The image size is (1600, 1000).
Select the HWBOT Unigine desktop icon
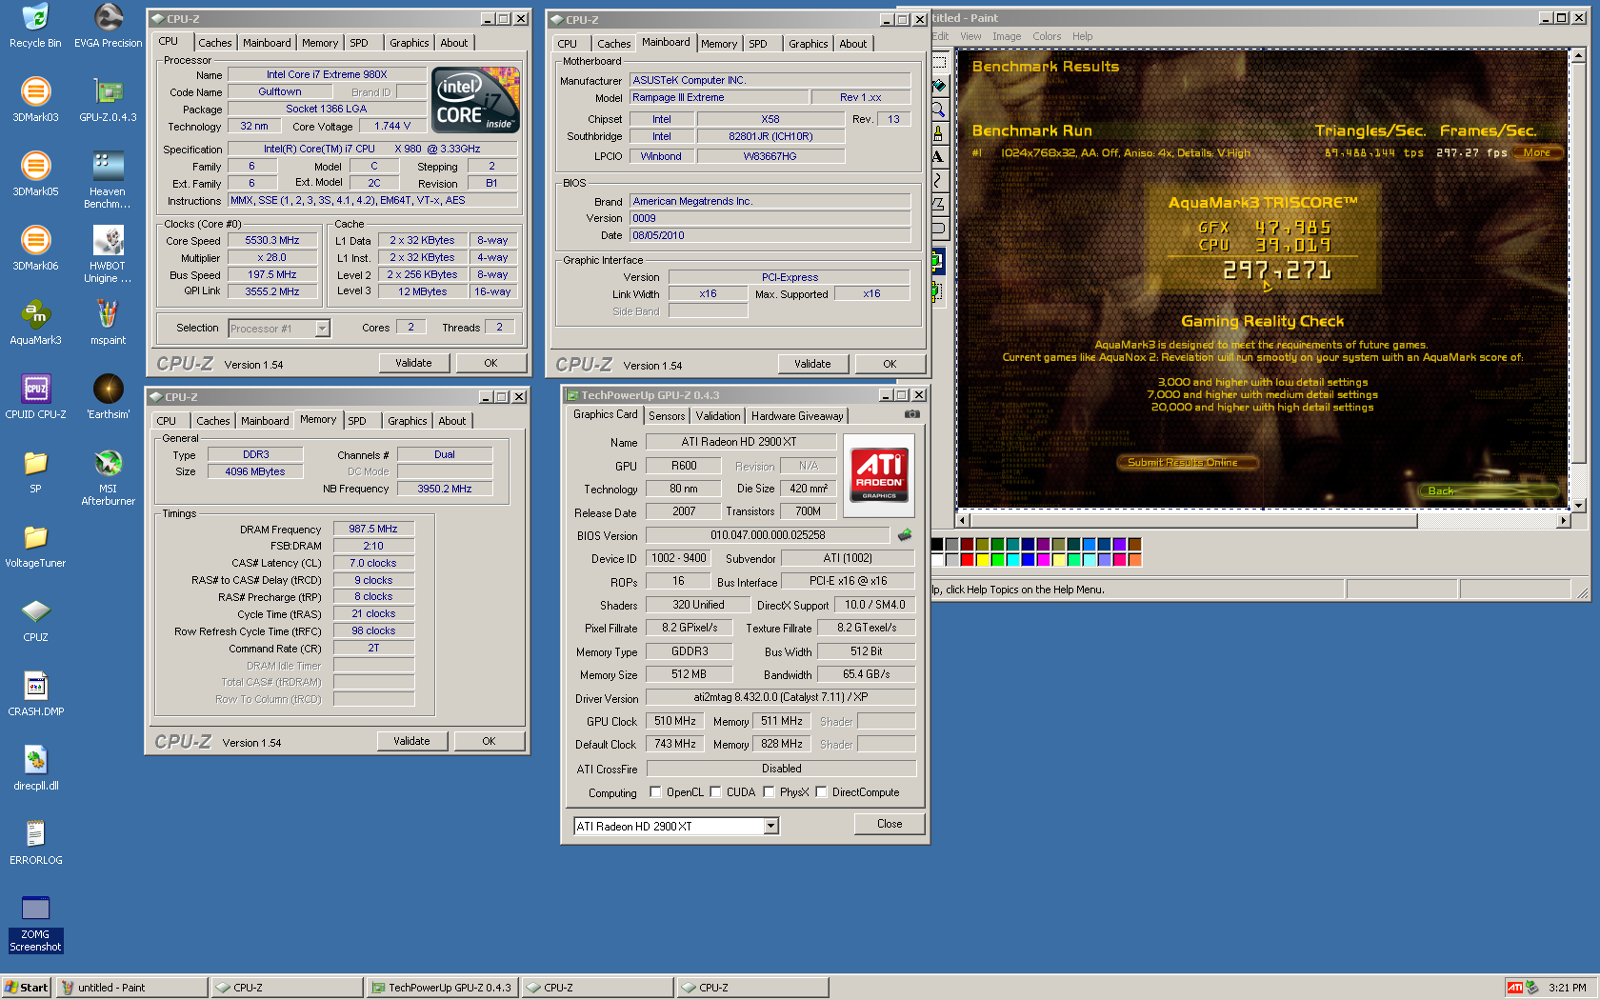(x=108, y=254)
